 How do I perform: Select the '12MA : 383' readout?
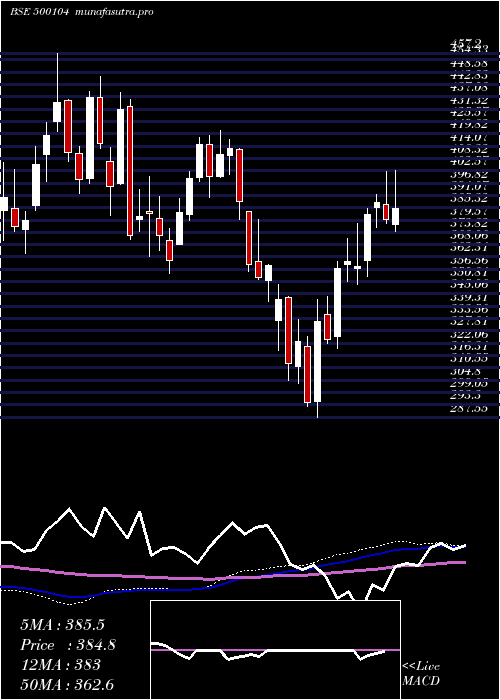[60, 665]
